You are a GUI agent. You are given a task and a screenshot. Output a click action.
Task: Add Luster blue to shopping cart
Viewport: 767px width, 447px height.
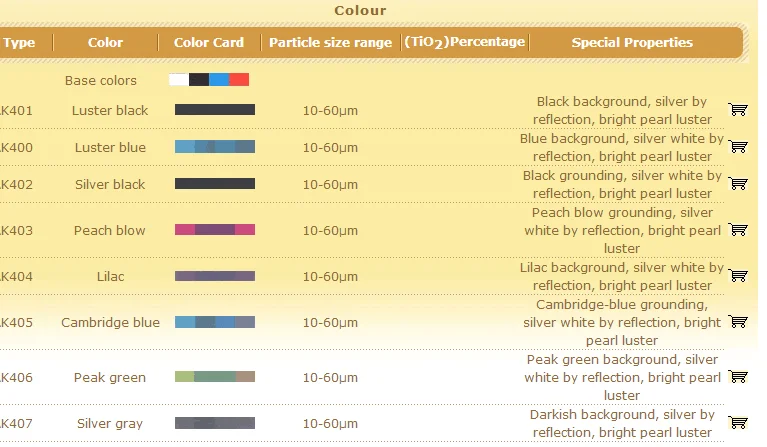point(738,147)
